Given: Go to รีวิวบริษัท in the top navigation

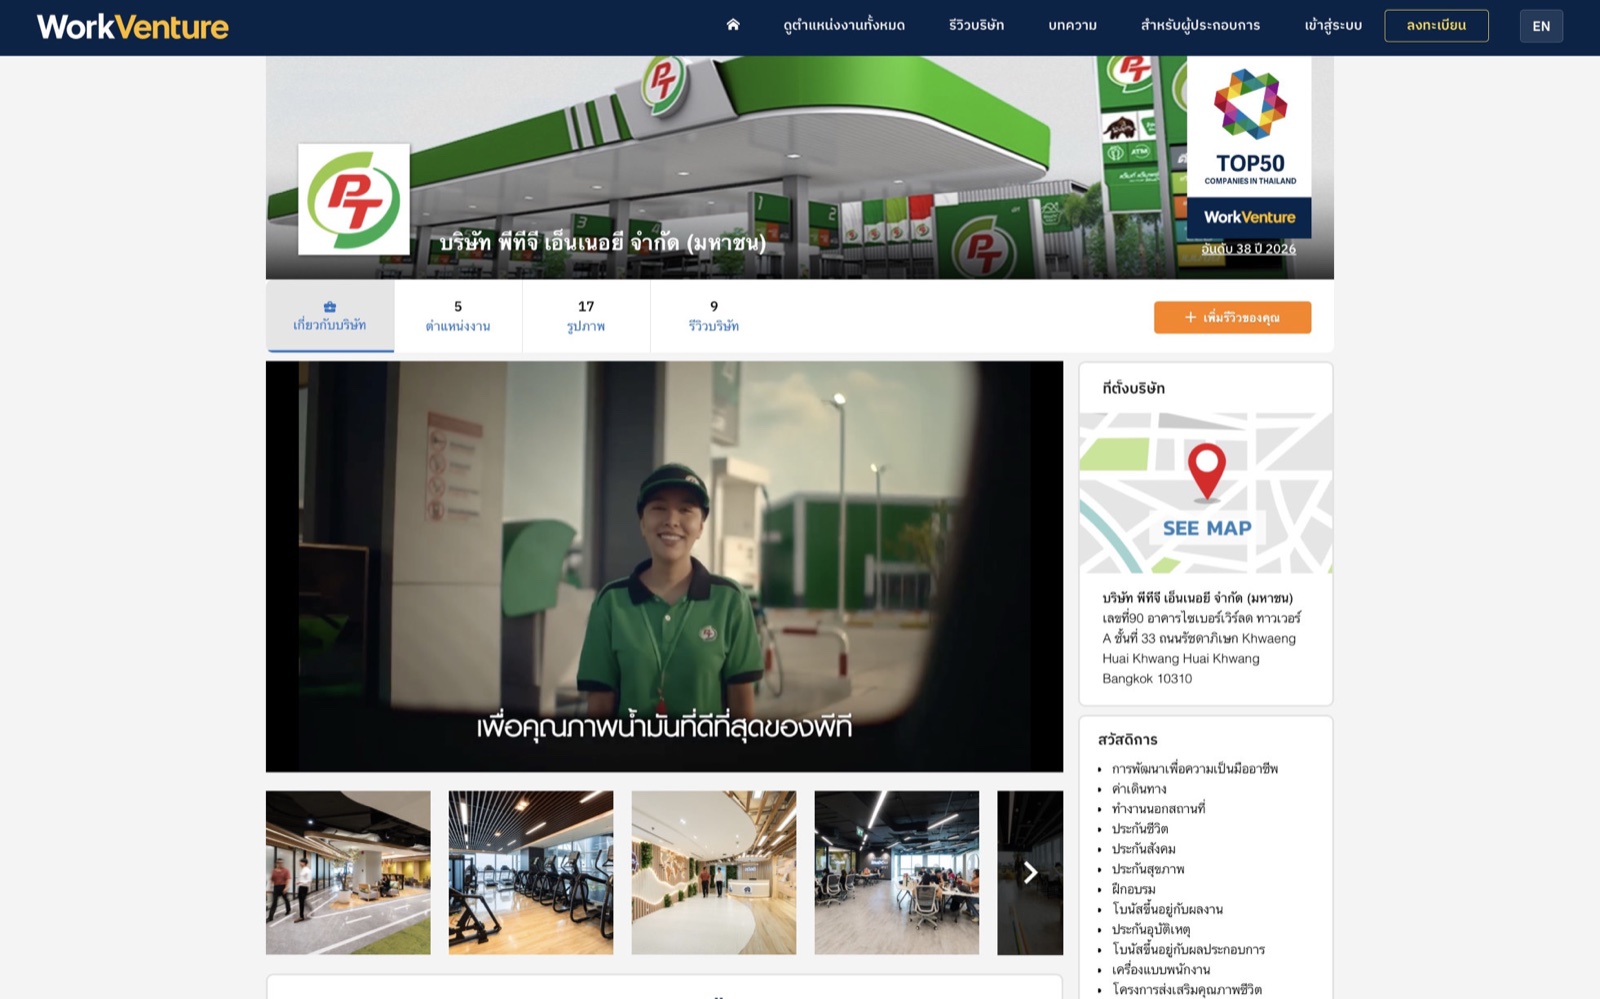Looking at the screenshot, I should click(976, 26).
